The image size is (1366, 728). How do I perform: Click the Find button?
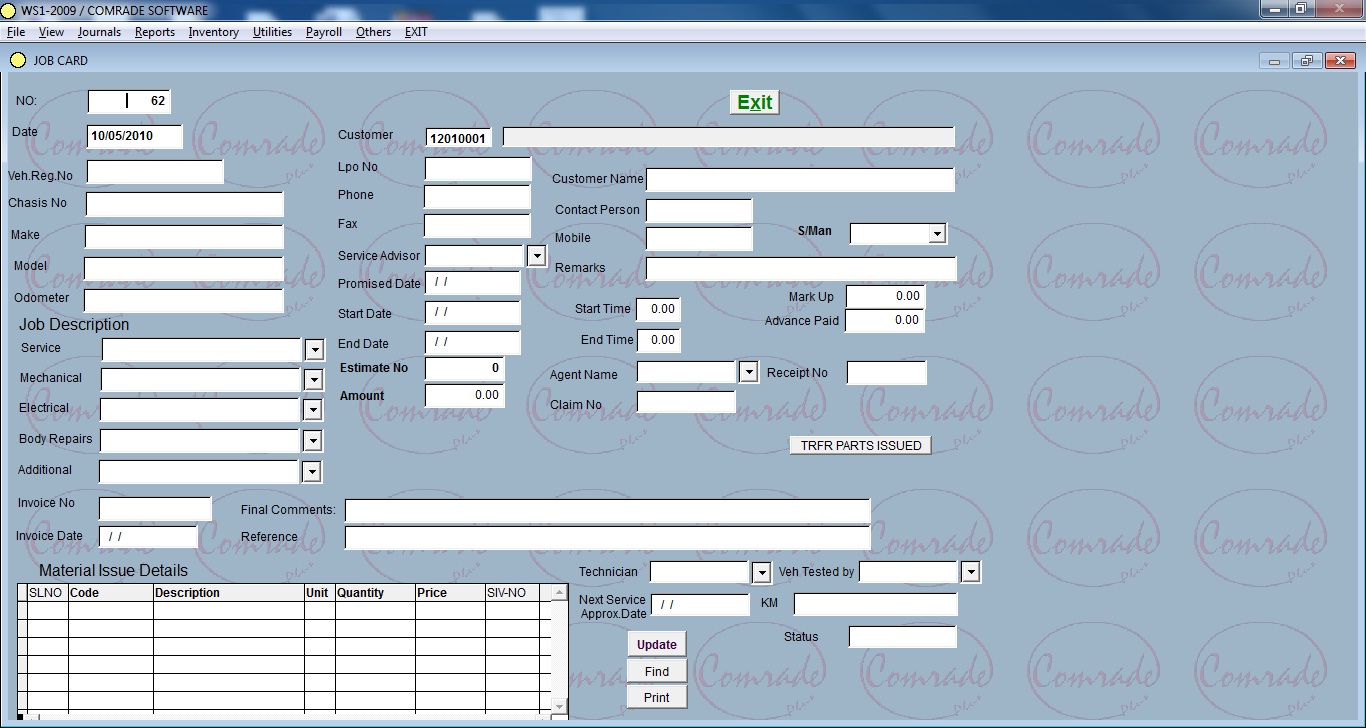657,672
